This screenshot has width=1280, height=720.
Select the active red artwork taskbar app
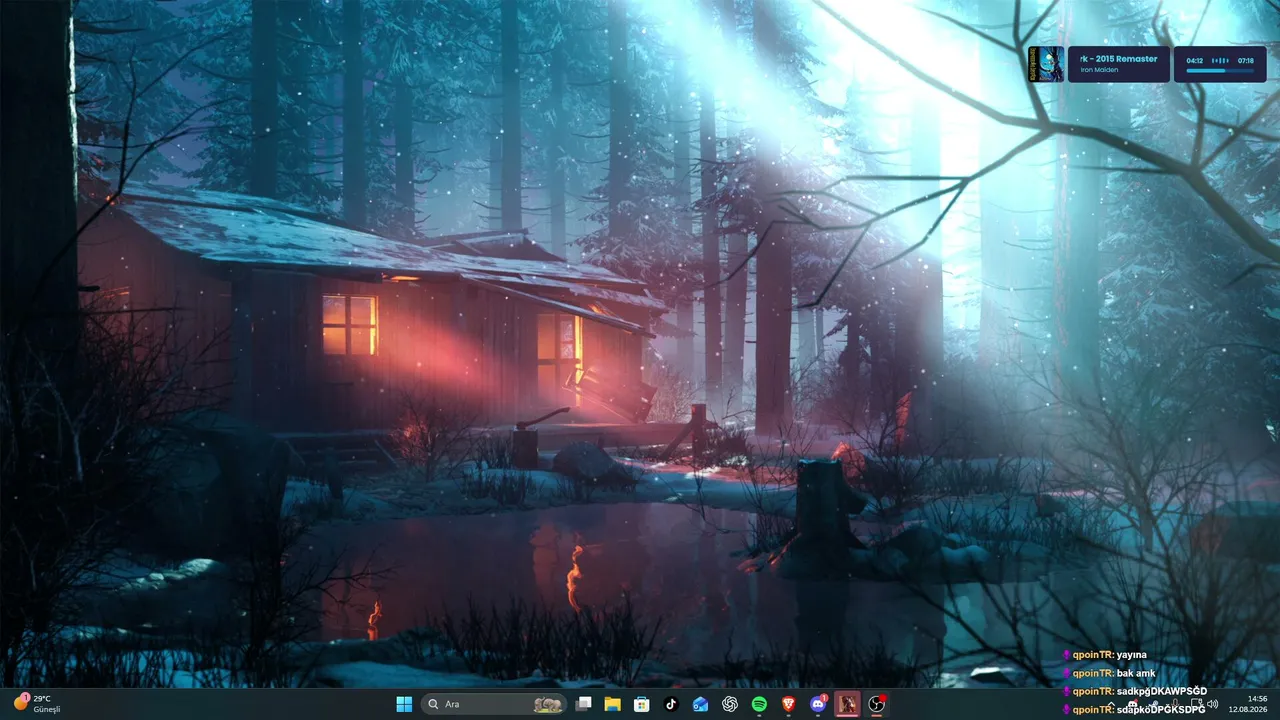click(x=847, y=704)
